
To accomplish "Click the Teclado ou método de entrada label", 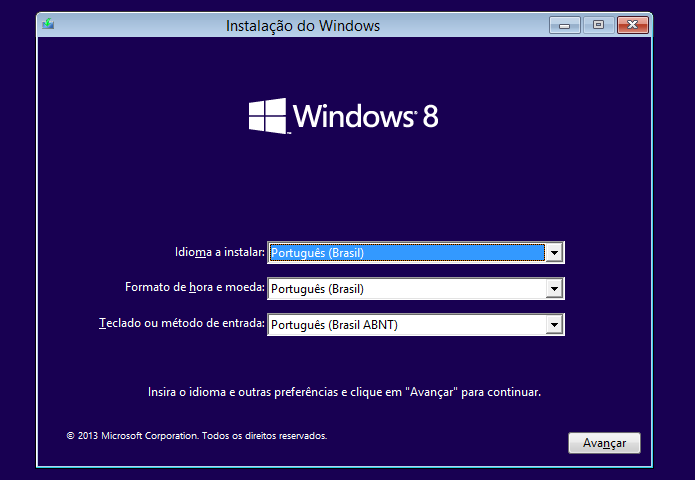I will coord(182,323).
